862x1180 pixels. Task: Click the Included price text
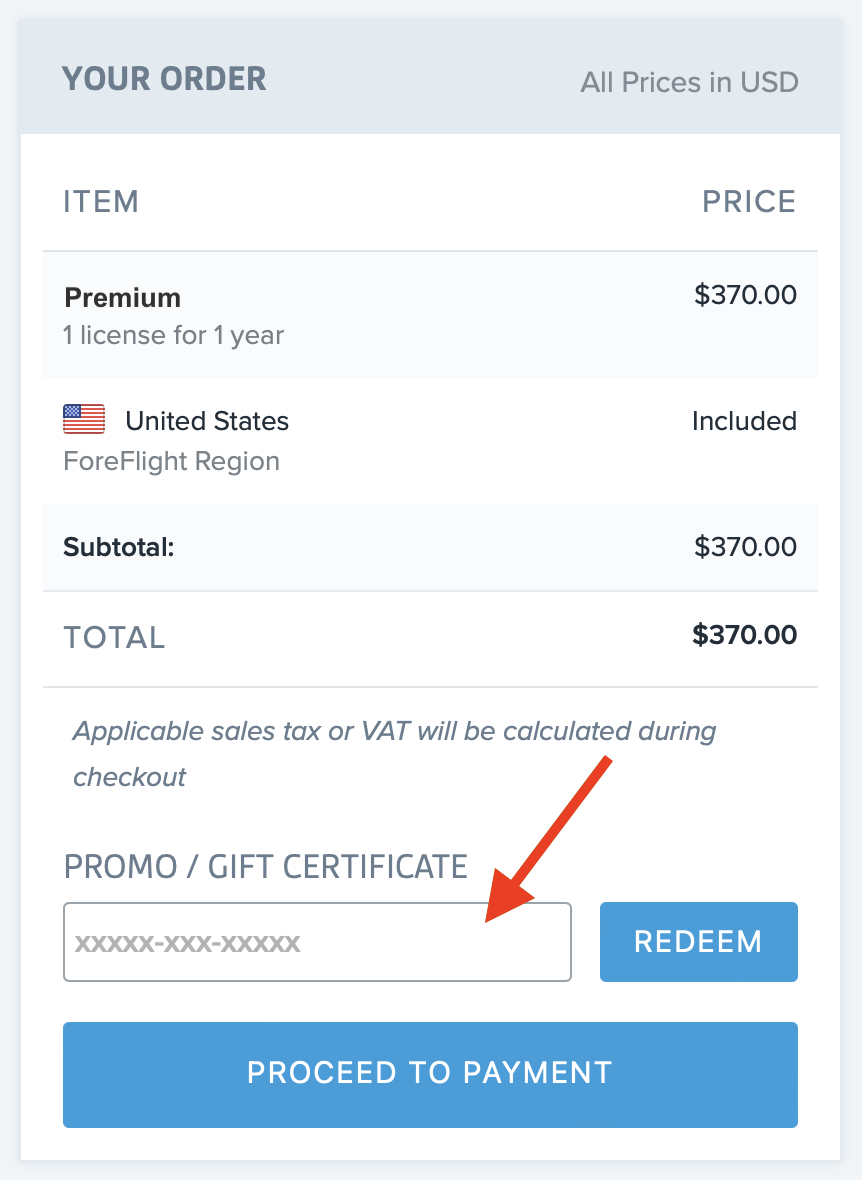pyautogui.click(x=744, y=421)
